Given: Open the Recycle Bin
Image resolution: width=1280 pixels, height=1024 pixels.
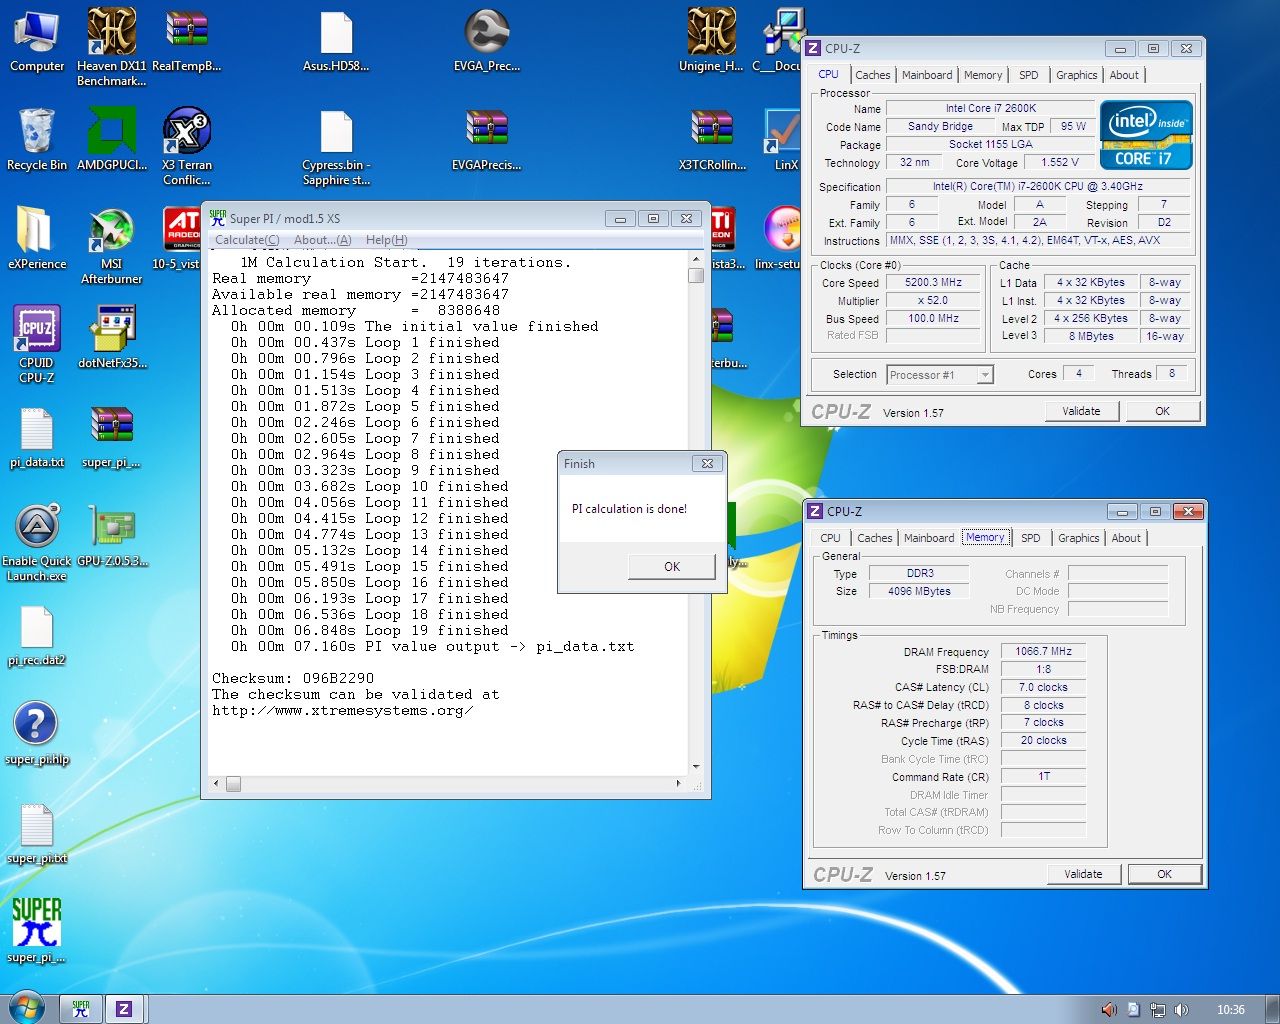Looking at the screenshot, I should [x=37, y=140].
